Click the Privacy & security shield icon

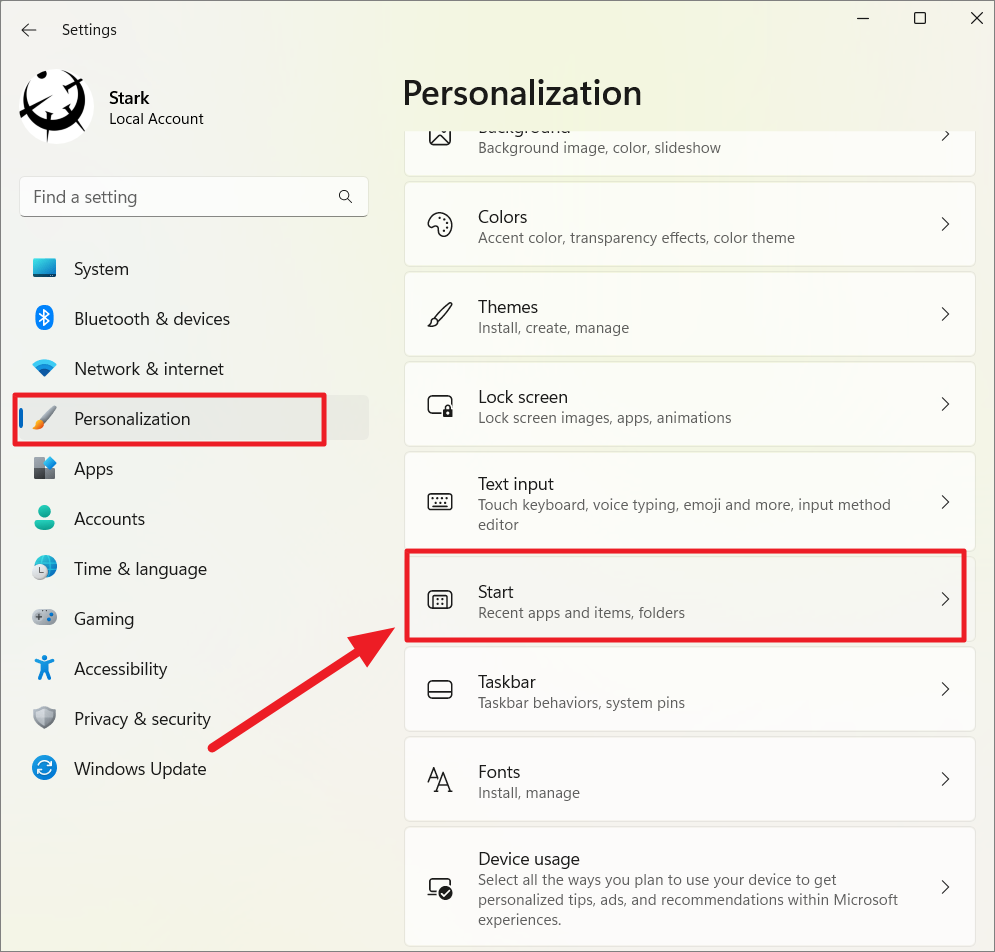[44, 718]
